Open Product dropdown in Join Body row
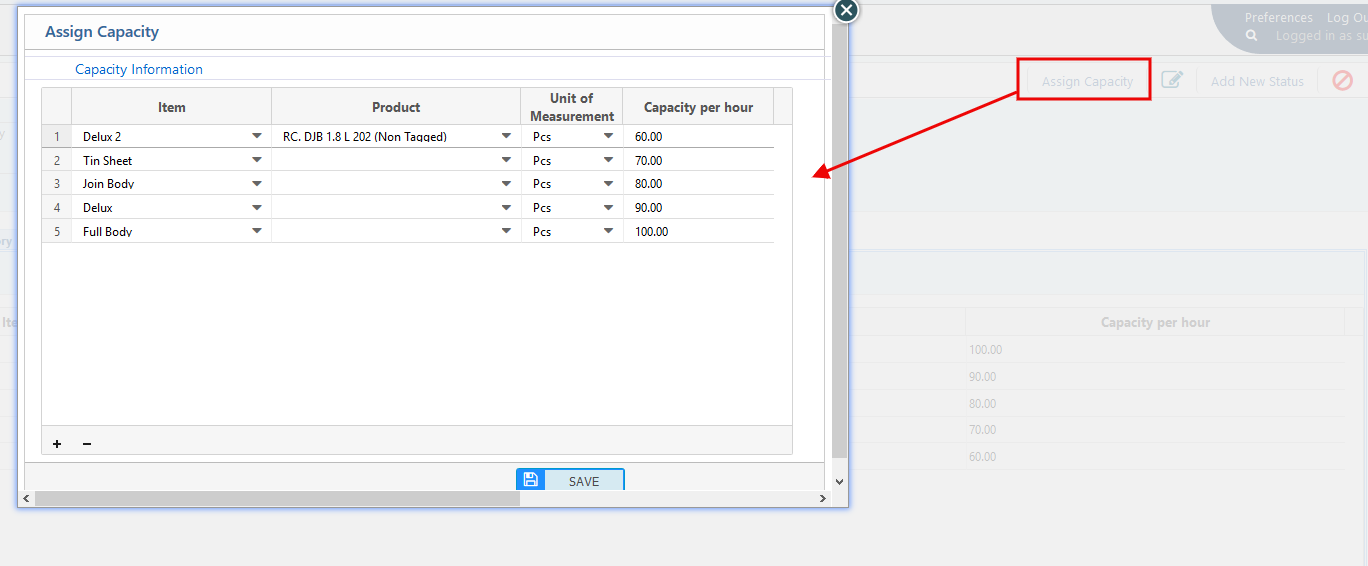 click(506, 184)
